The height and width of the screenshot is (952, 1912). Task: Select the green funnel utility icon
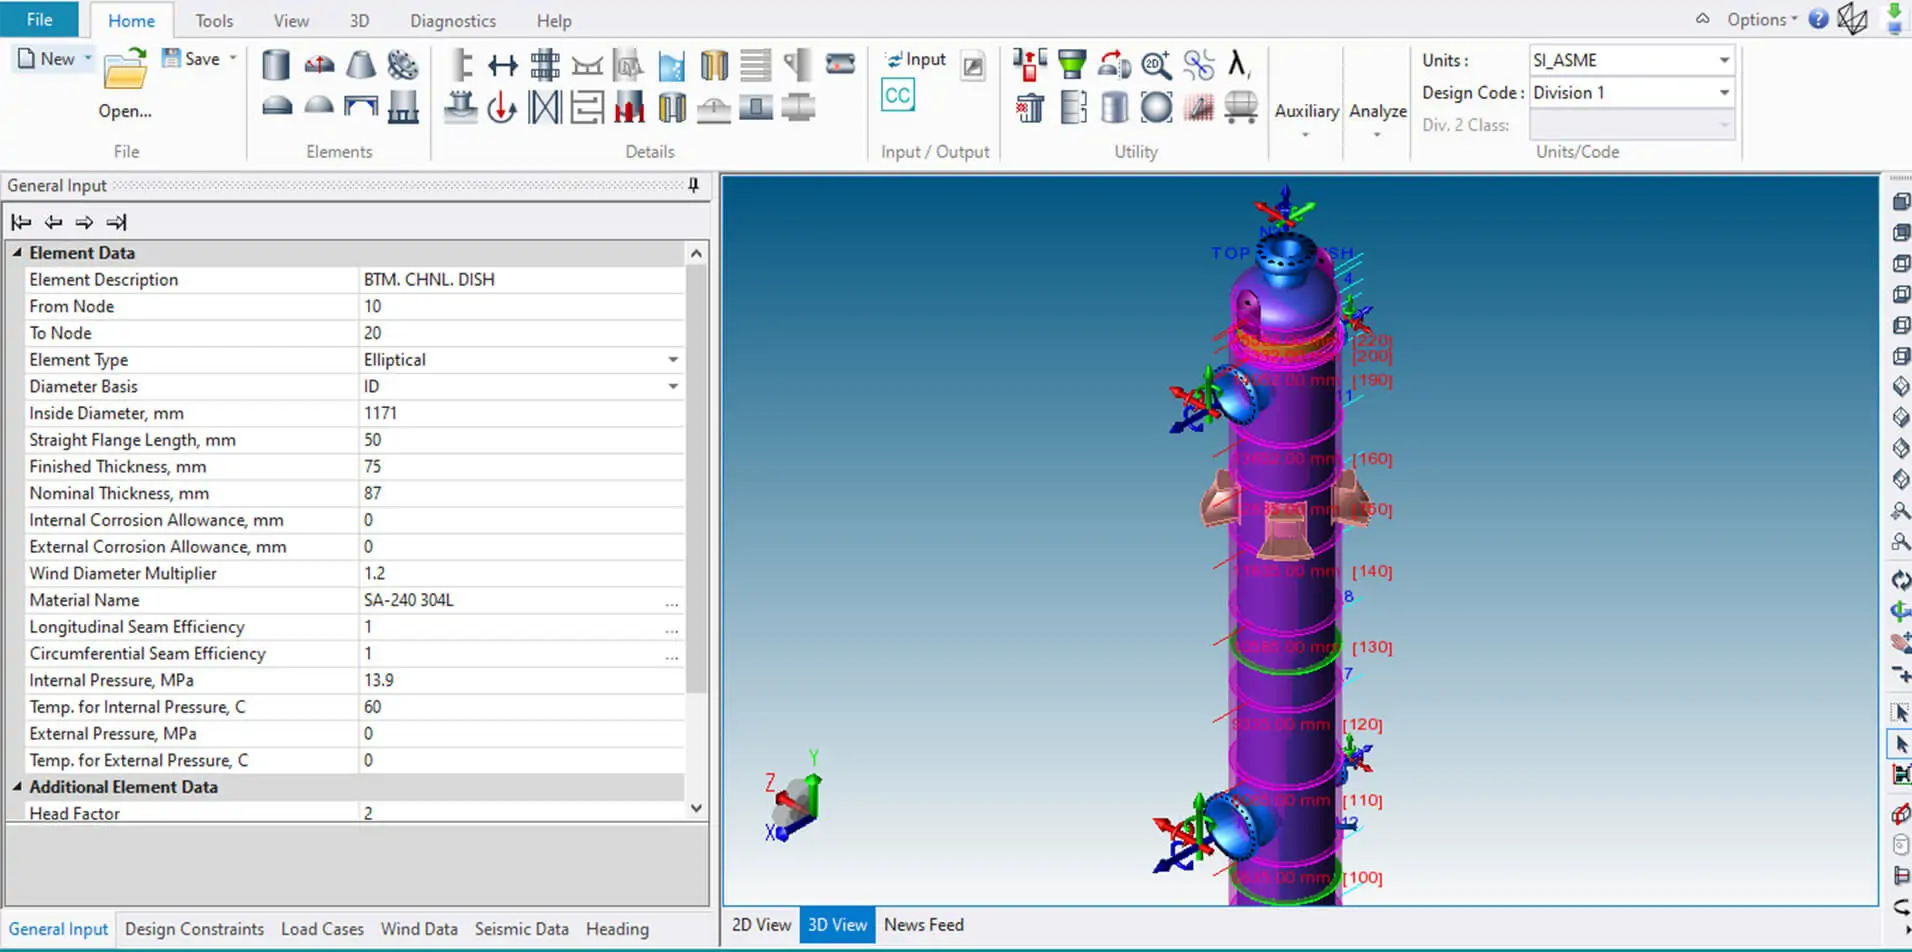coord(1072,65)
